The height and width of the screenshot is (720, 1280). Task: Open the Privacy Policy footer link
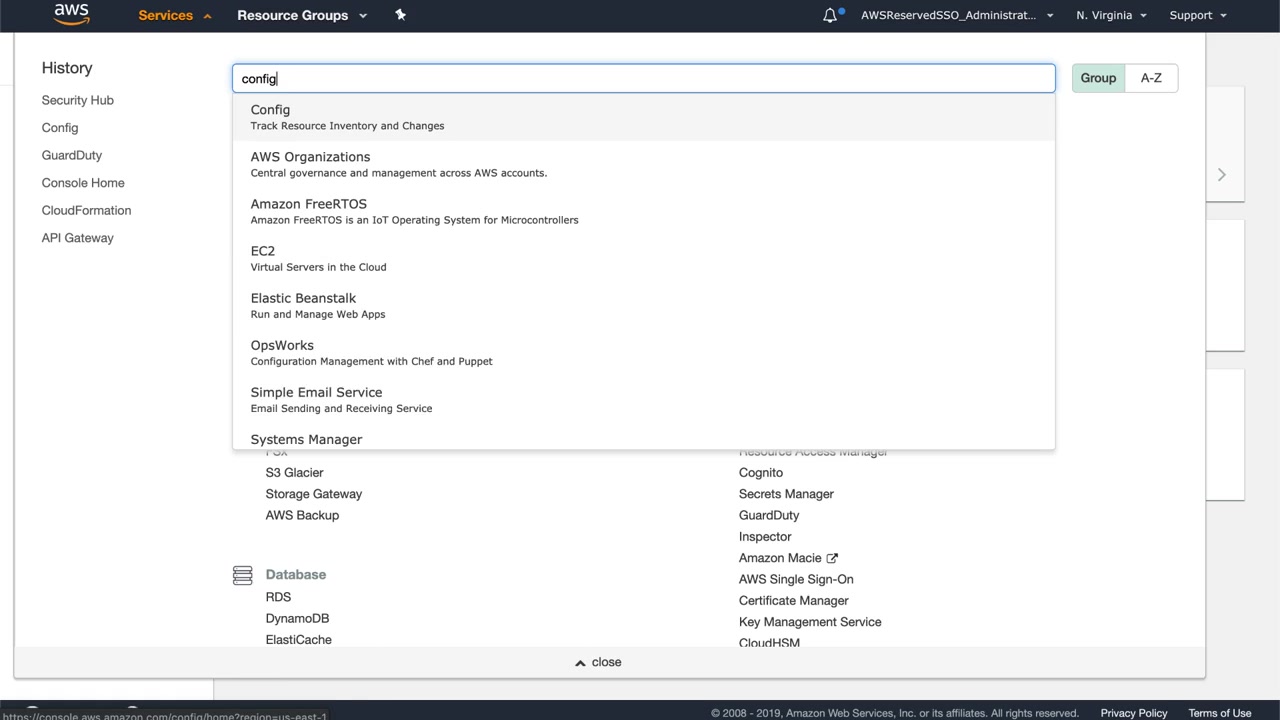point(1133,713)
